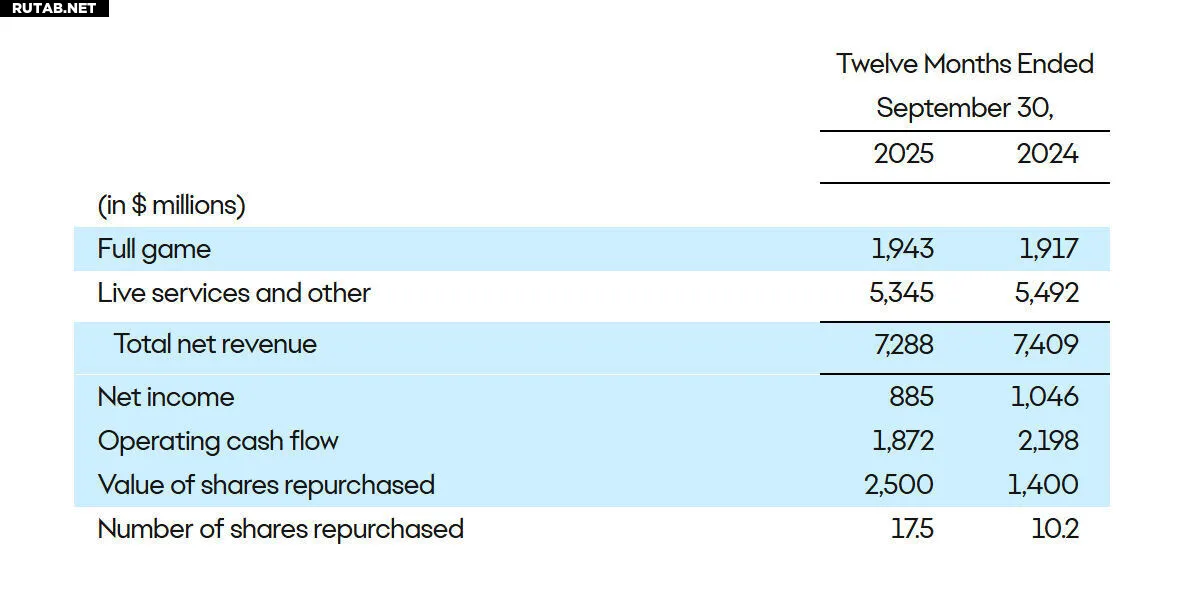Click total net revenue 2025 value 7,288
Viewport: 1200px width, 600px height.
pos(902,345)
